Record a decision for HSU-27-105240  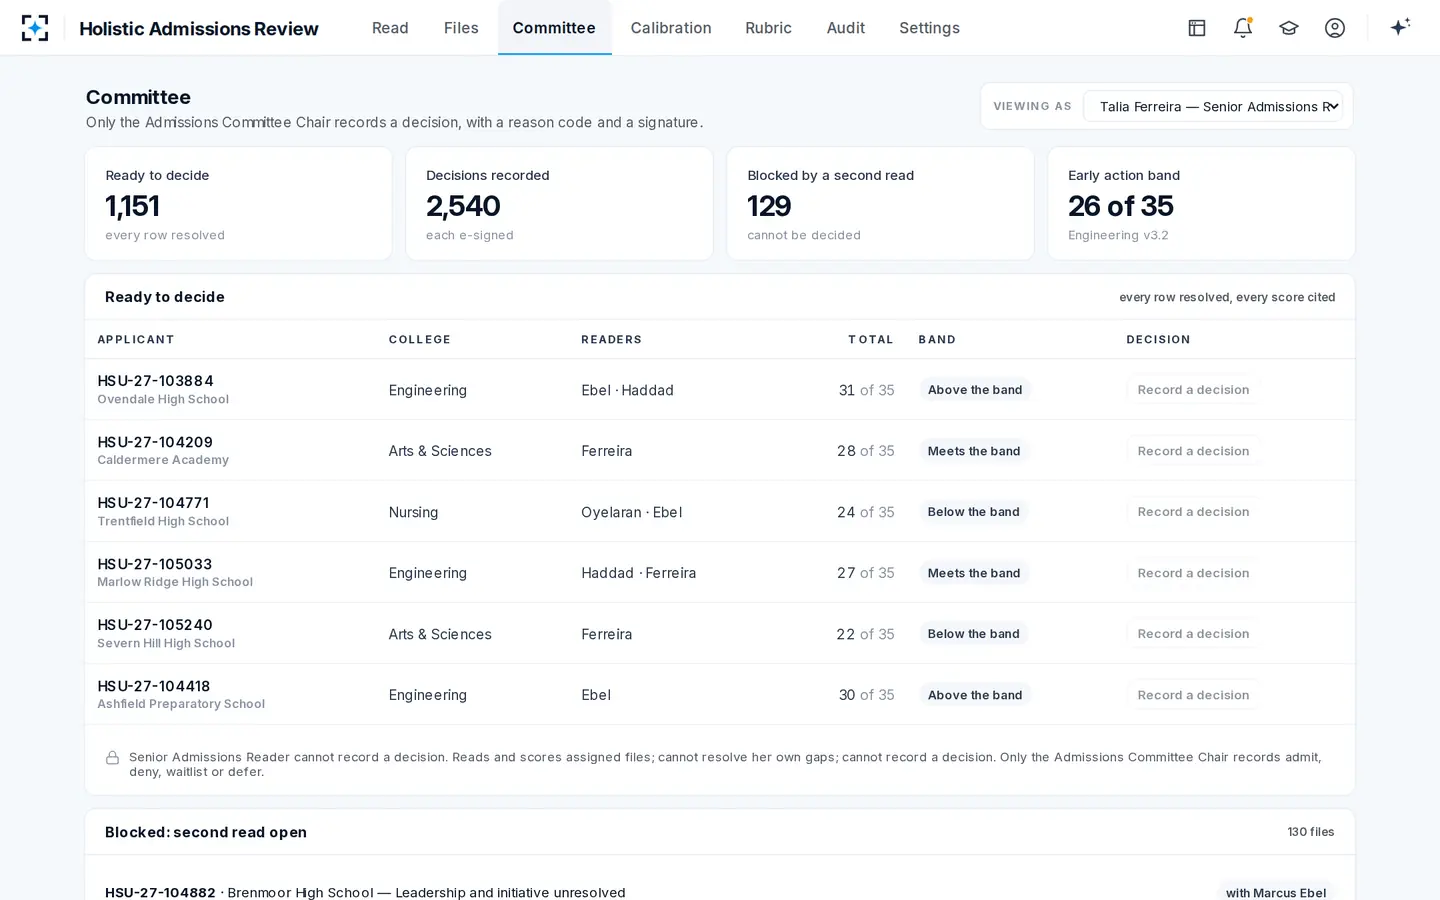[x=1193, y=634]
